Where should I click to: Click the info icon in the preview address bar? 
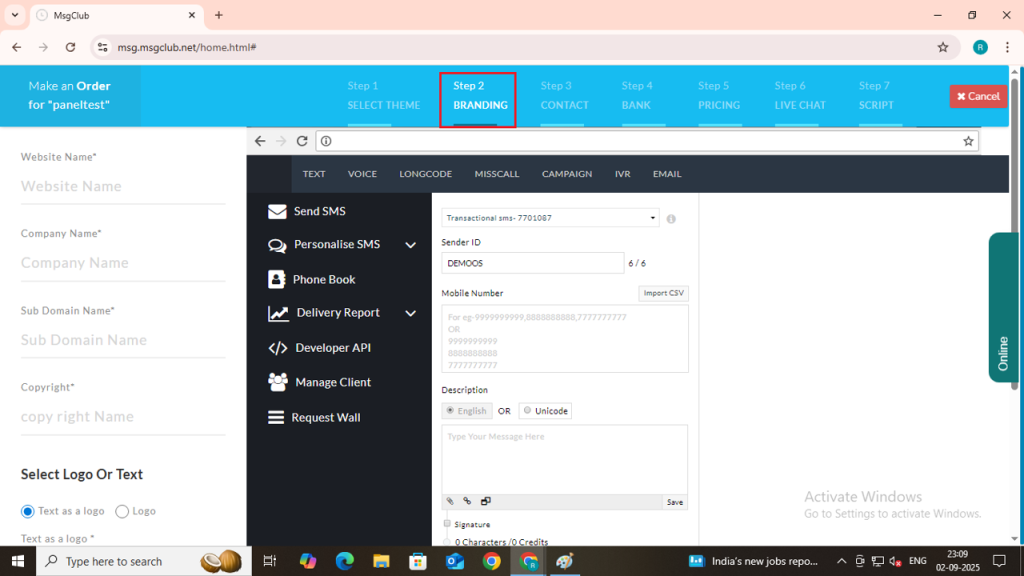pyautogui.click(x=327, y=141)
